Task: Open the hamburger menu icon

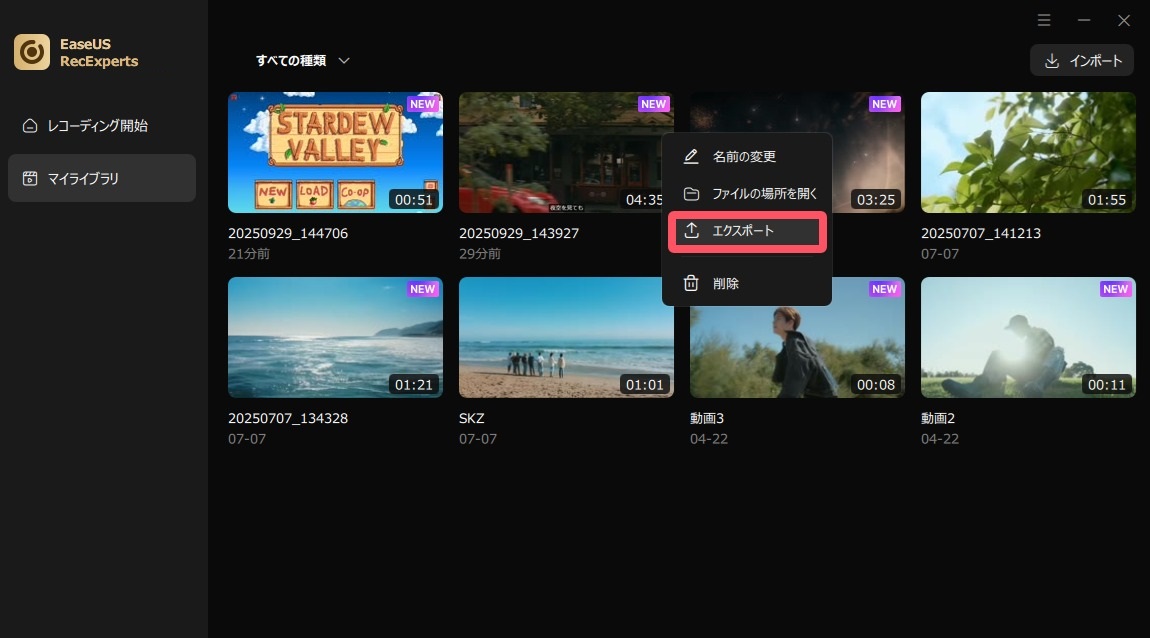Action: coord(1044,20)
